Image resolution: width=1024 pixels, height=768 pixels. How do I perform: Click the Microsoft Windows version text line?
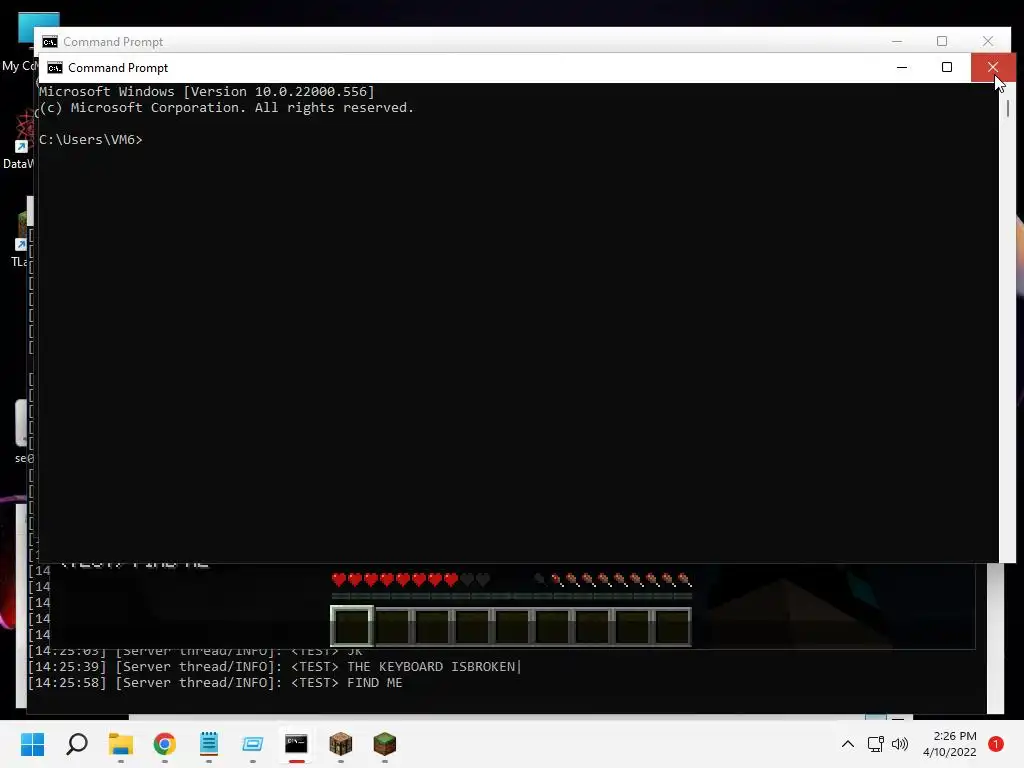point(206,91)
